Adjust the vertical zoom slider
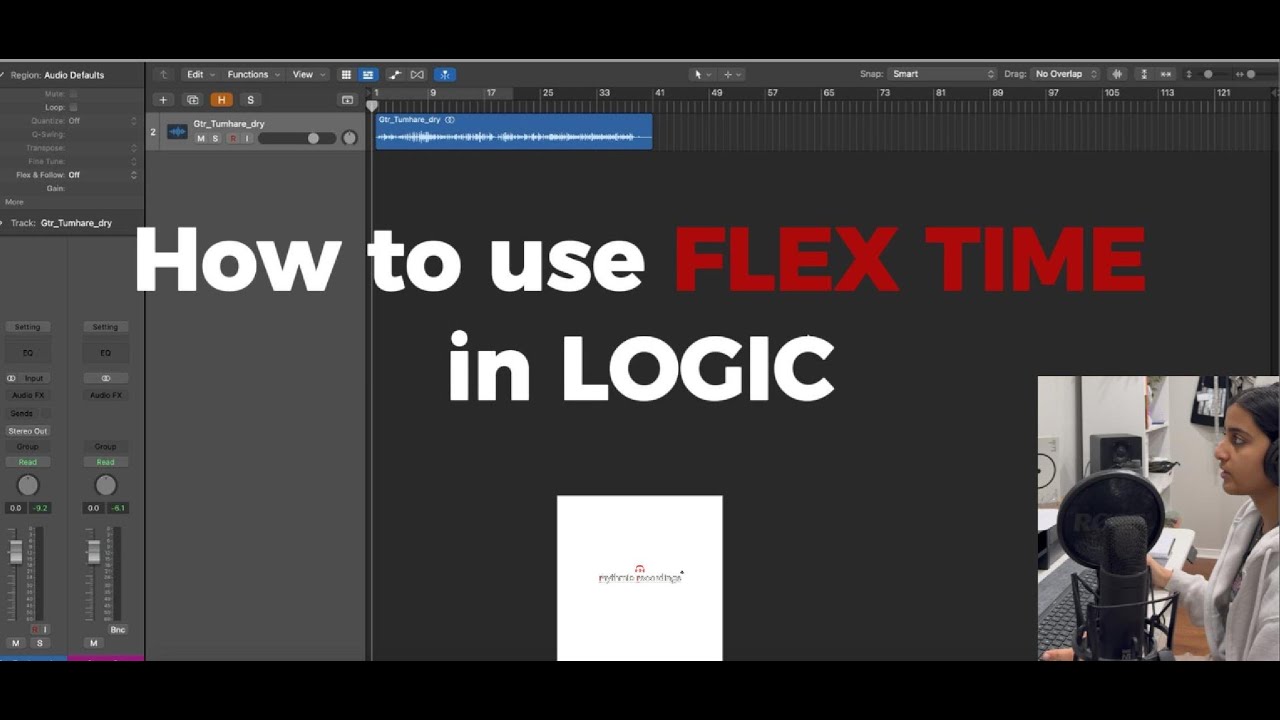 pyautogui.click(x=1207, y=74)
